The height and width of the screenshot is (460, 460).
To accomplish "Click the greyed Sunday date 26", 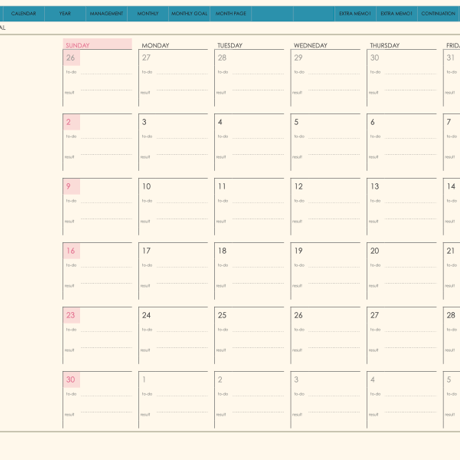I will click(71, 58).
